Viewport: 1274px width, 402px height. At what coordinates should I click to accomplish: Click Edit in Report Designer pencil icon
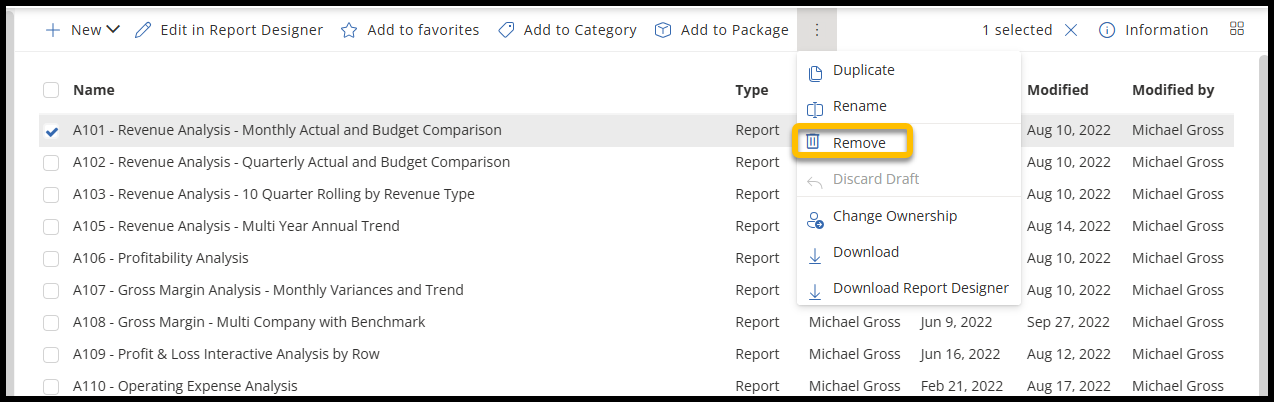coord(144,30)
